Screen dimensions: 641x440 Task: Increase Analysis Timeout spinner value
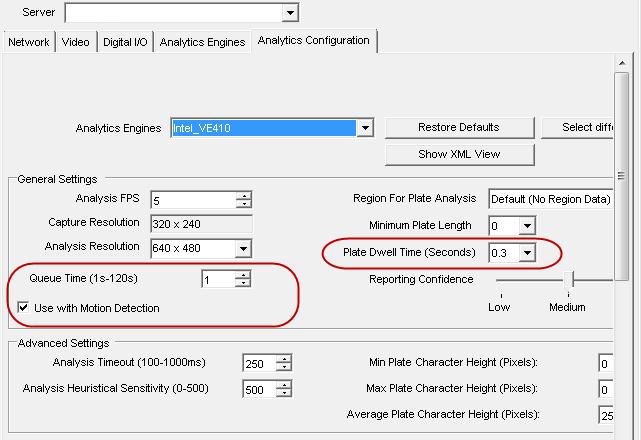point(283,359)
